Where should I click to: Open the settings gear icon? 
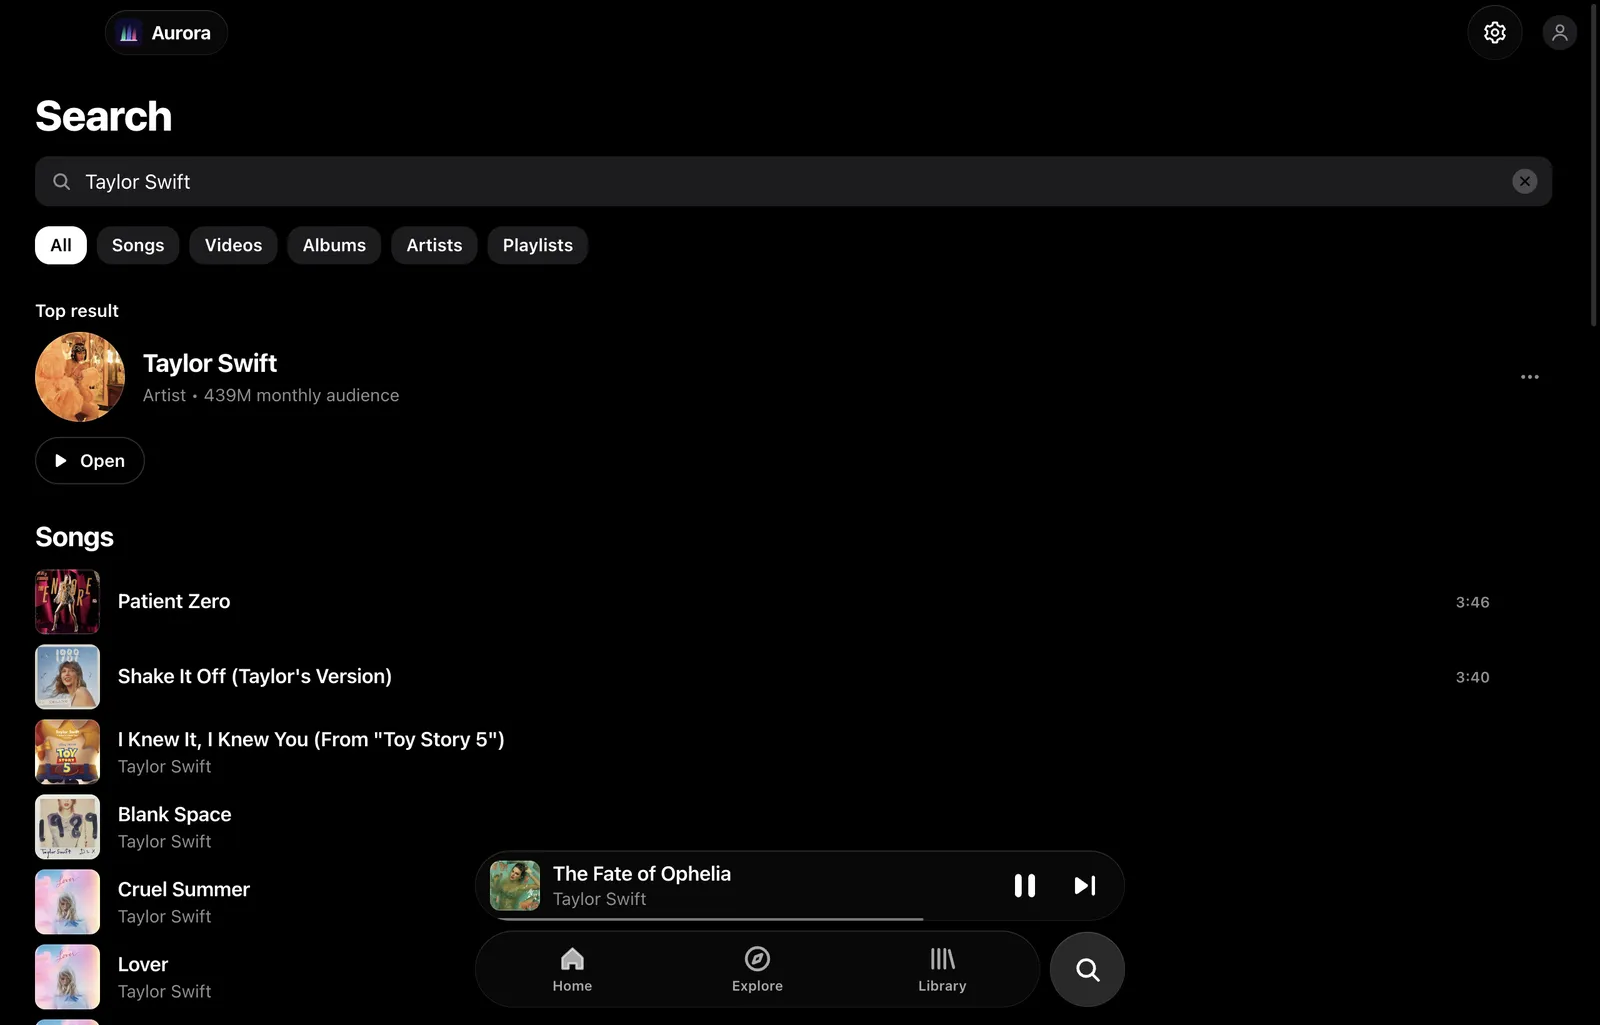tap(1495, 33)
